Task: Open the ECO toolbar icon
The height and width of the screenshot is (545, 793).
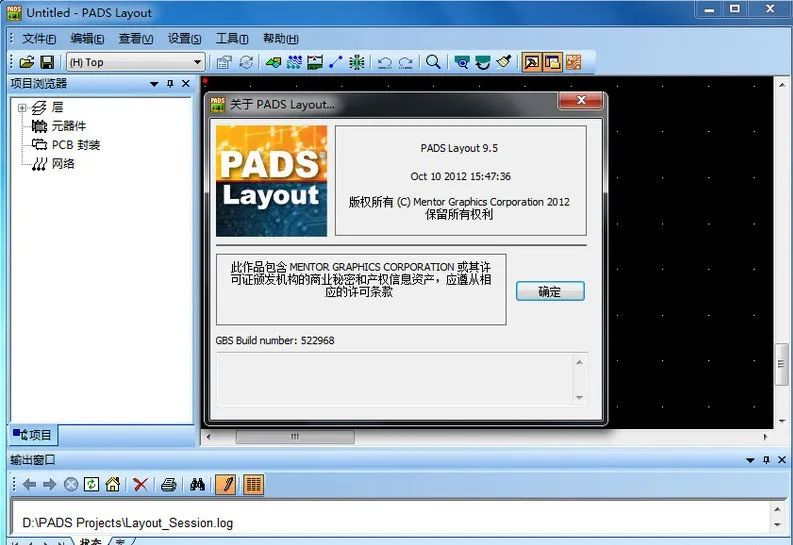Action: click(336, 63)
